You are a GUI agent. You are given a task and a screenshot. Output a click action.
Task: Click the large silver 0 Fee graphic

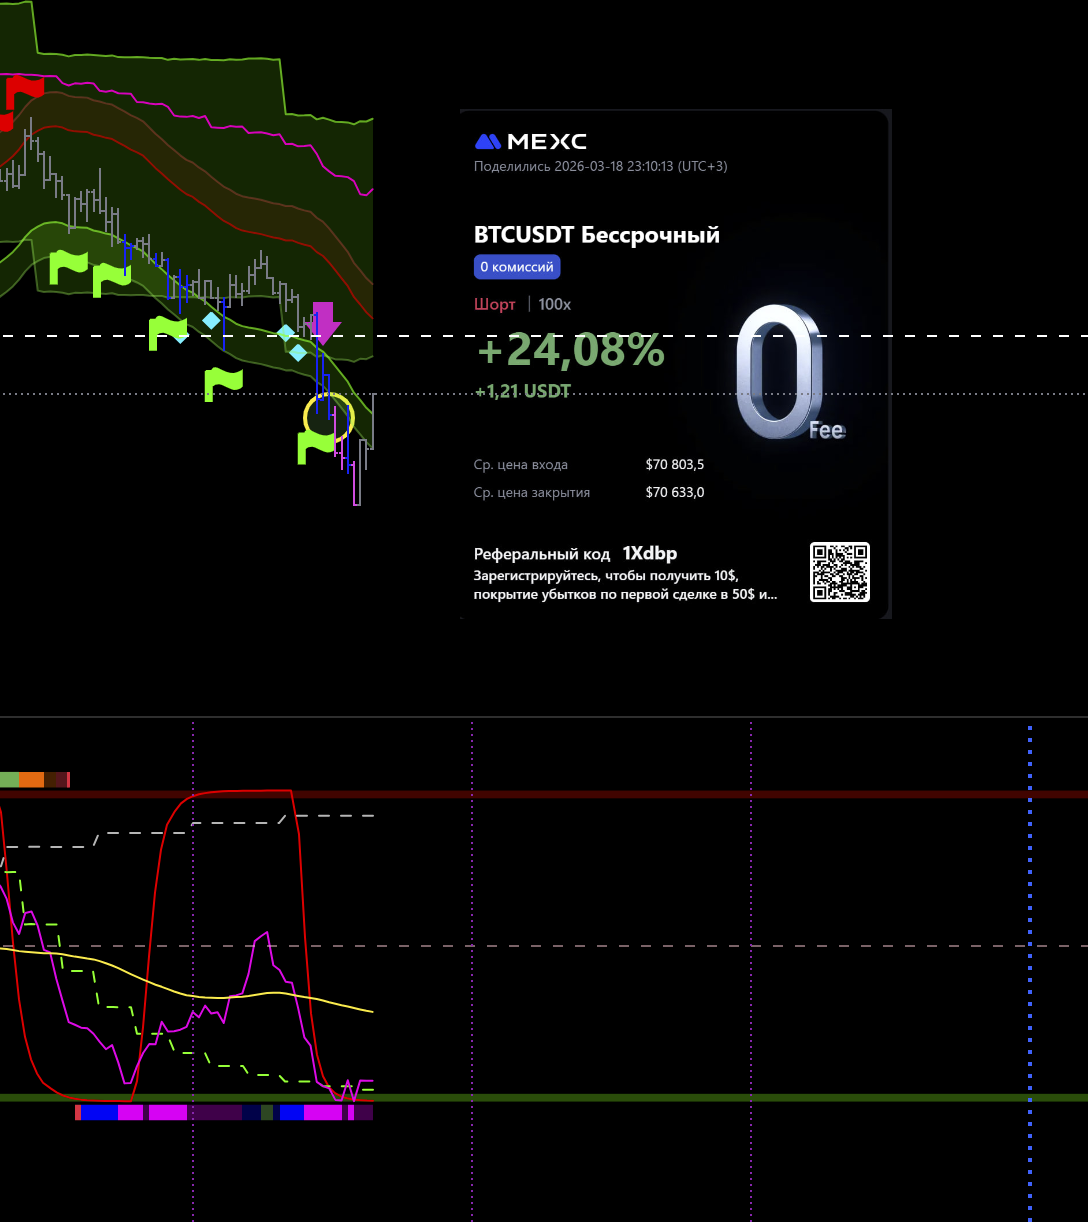click(x=783, y=373)
